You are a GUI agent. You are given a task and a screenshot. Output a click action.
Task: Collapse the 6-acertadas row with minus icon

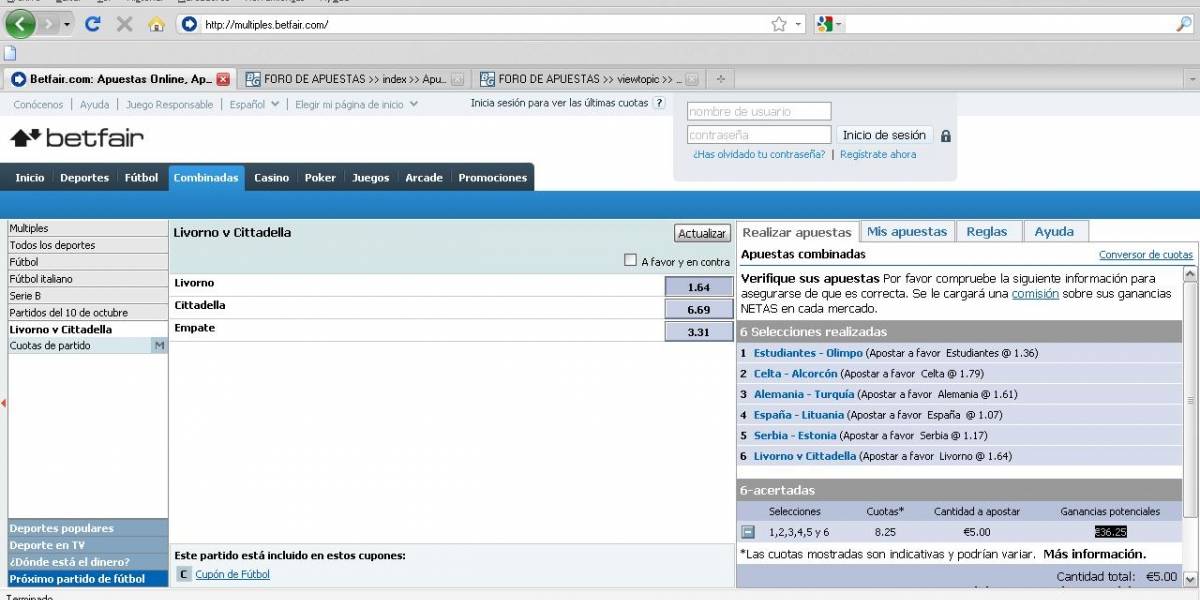point(748,532)
